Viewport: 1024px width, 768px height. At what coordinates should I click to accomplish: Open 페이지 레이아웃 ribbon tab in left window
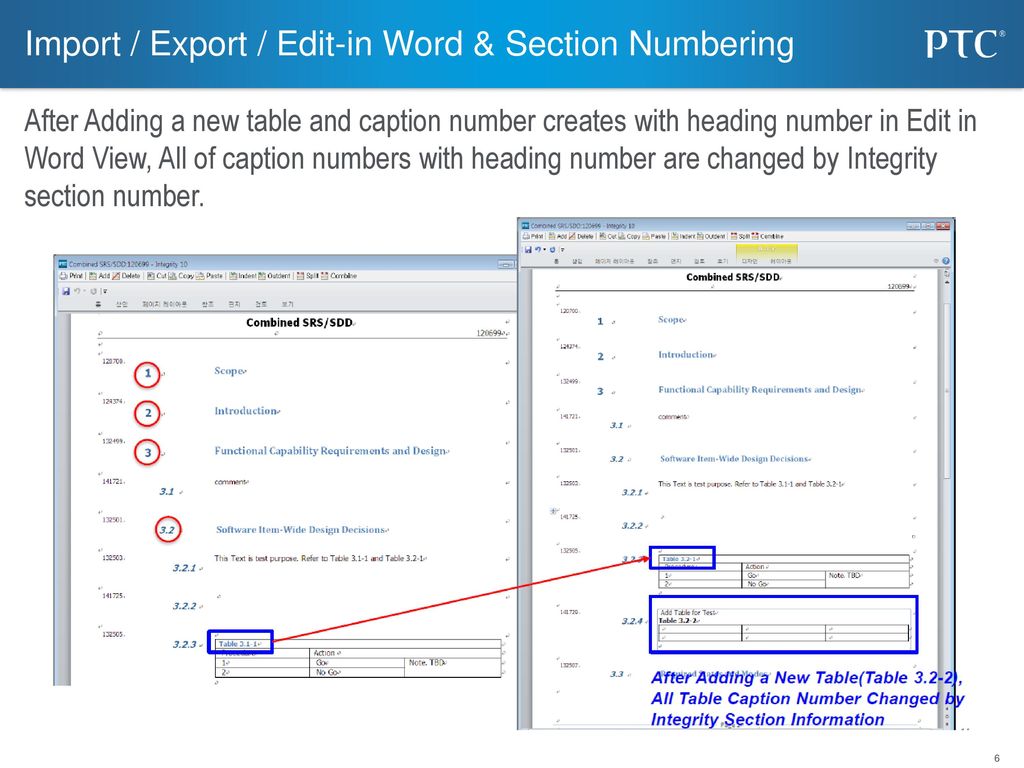[165, 304]
